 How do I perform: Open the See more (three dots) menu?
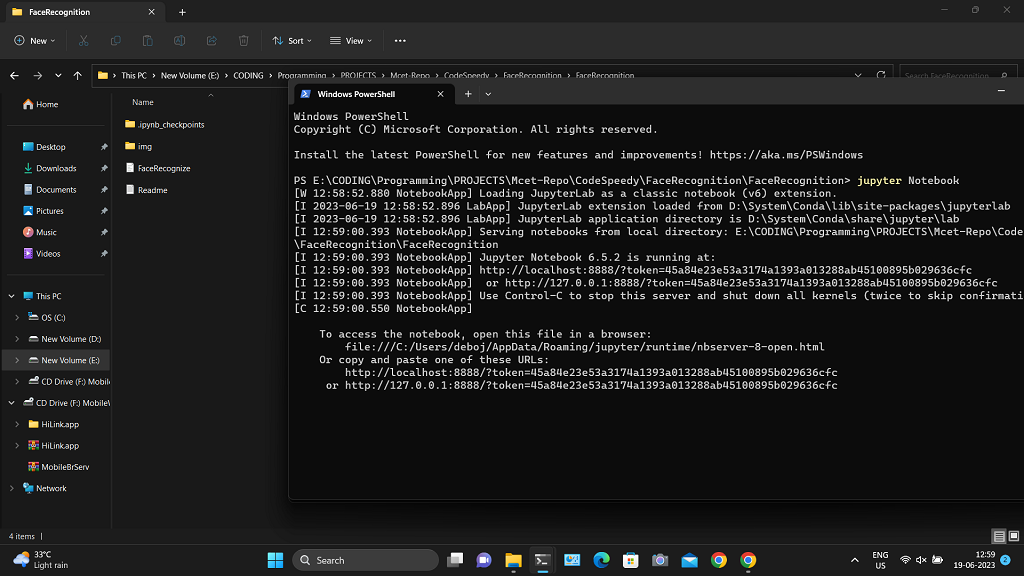[400, 40]
